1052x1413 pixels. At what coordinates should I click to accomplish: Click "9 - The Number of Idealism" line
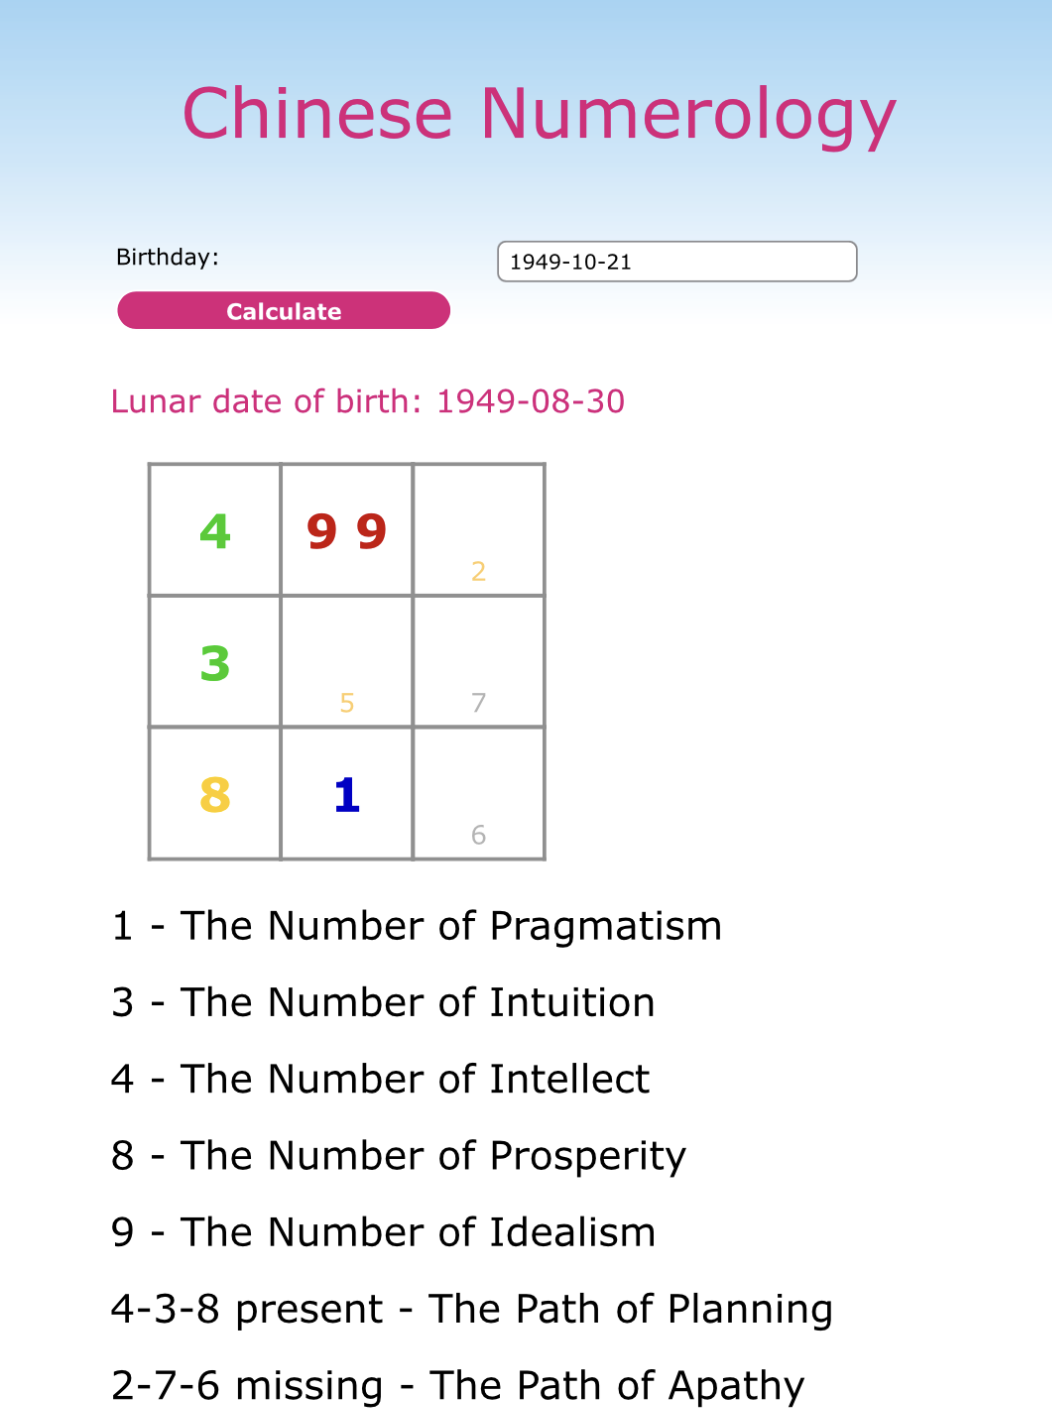pos(383,1232)
